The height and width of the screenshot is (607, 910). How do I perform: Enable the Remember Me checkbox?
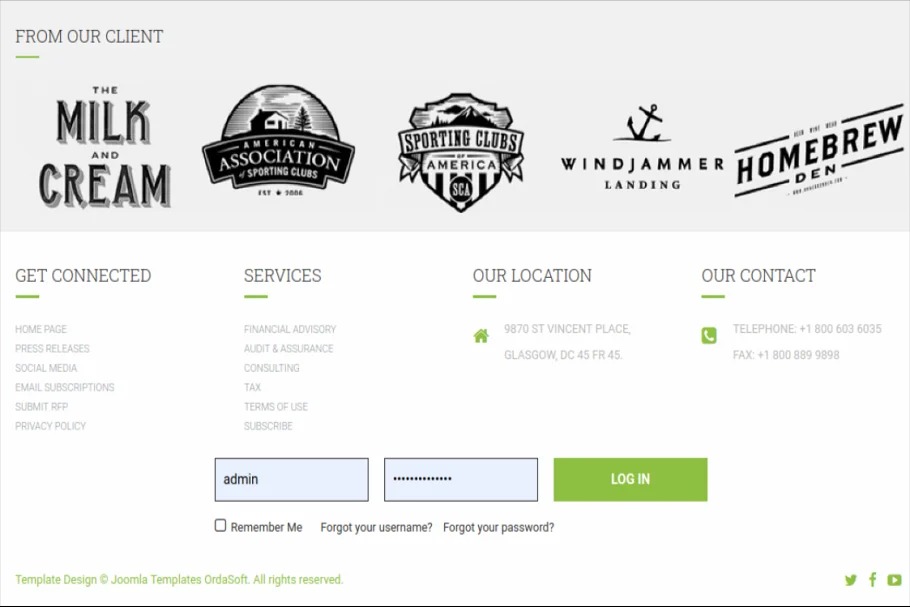pyautogui.click(x=221, y=525)
